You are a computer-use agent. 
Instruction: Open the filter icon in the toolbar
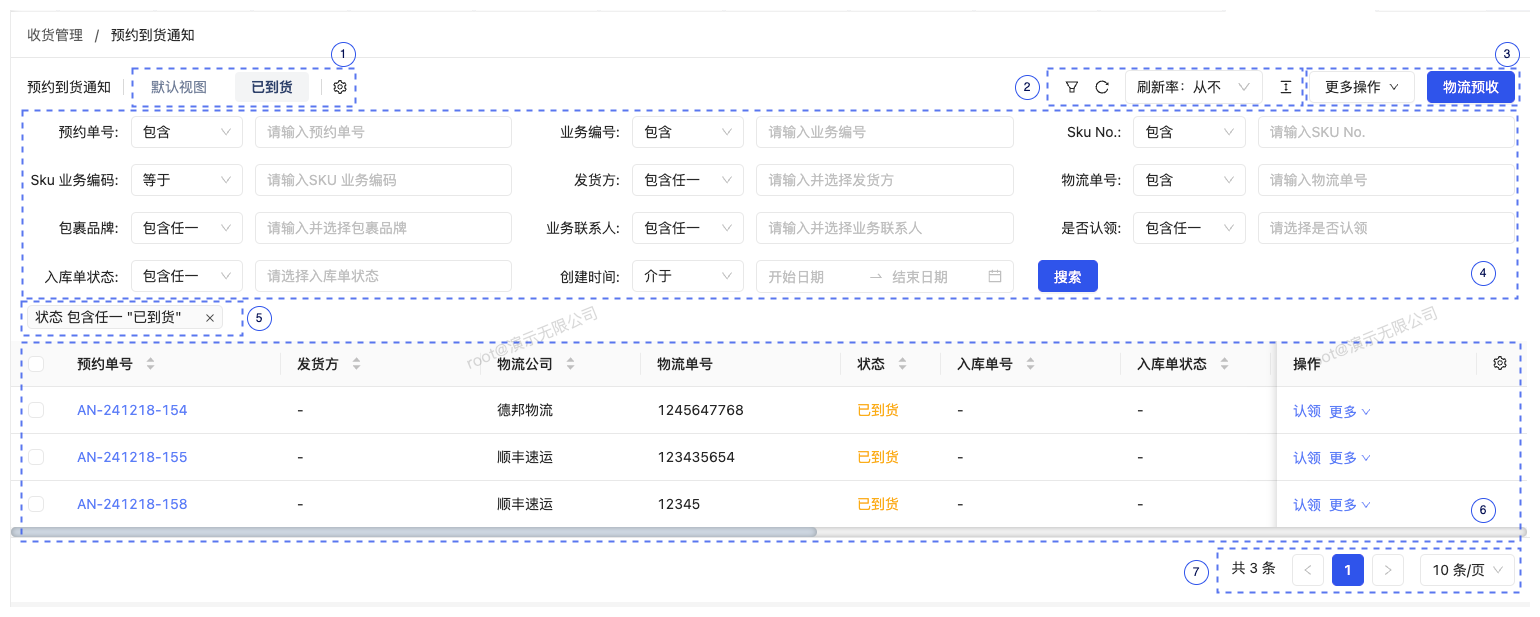[x=1071, y=87]
